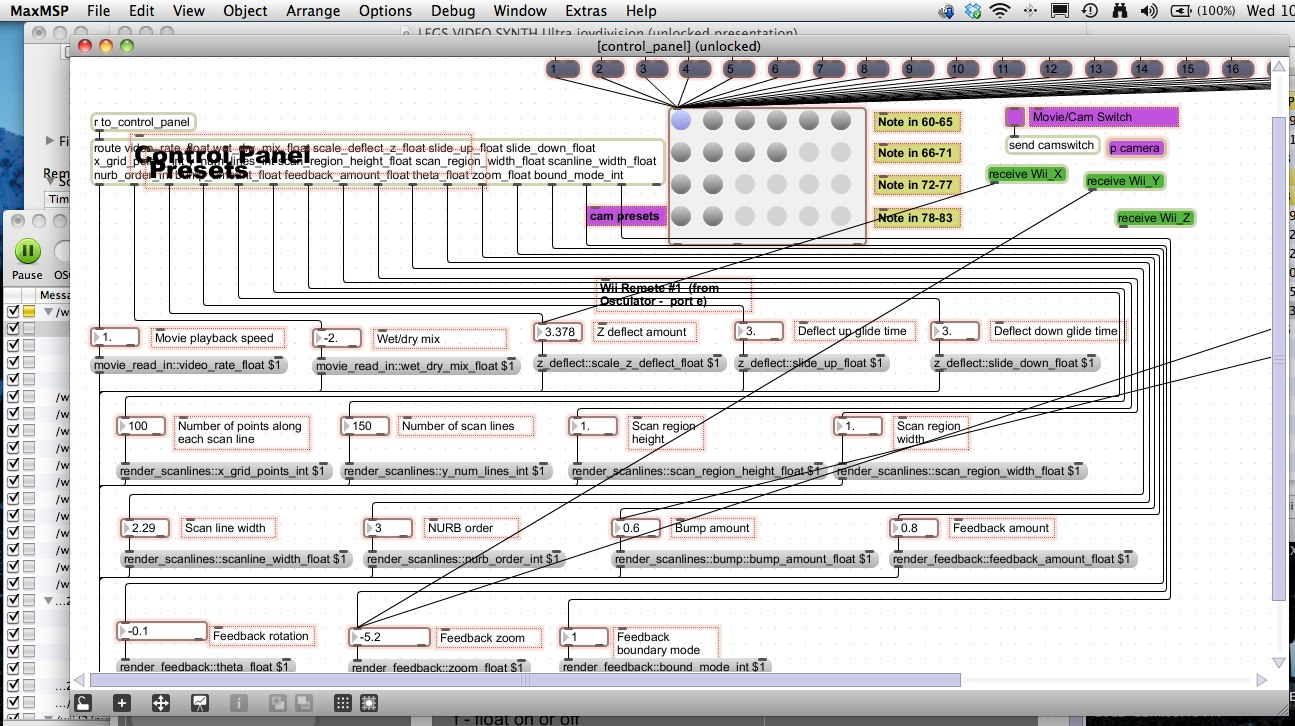Select the second preset in the top row

pyautogui.click(x=713, y=121)
